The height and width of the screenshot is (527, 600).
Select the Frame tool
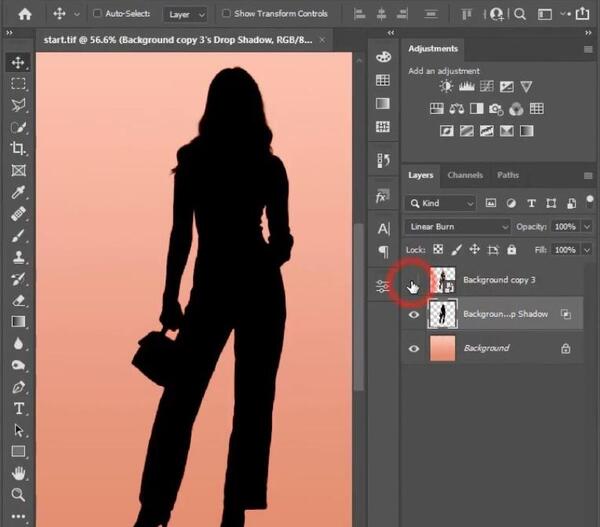click(x=18, y=170)
